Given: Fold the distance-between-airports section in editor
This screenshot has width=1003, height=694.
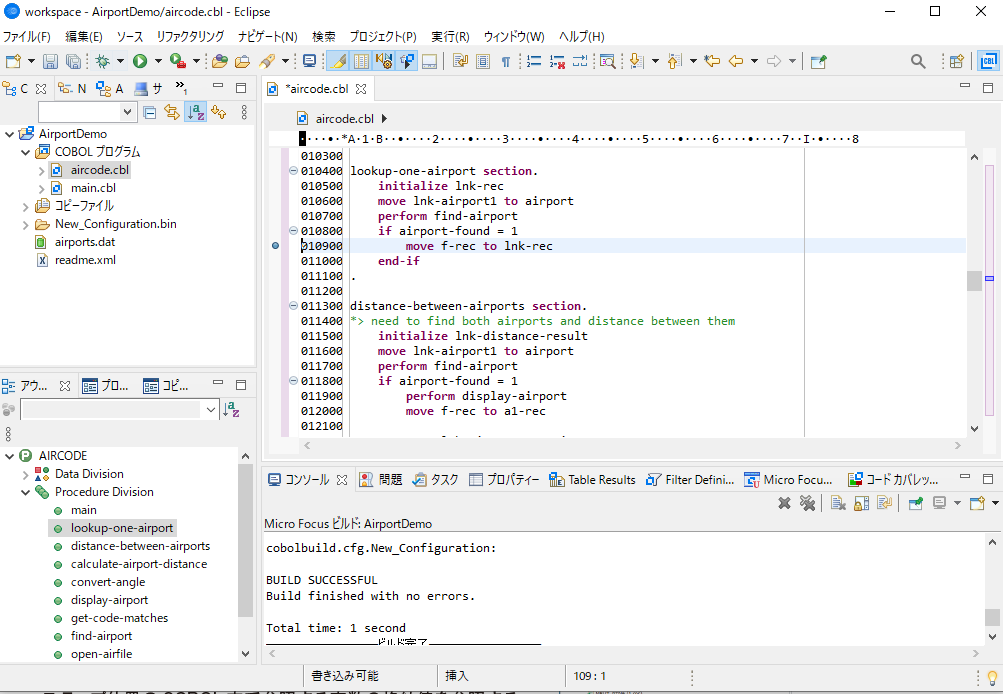Looking at the screenshot, I should click(x=294, y=306).
